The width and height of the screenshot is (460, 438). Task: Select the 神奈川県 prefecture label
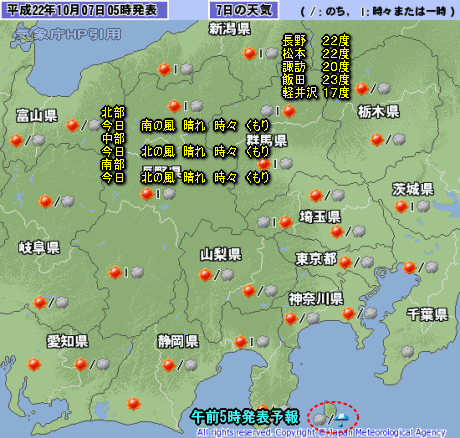pos(316,299)
